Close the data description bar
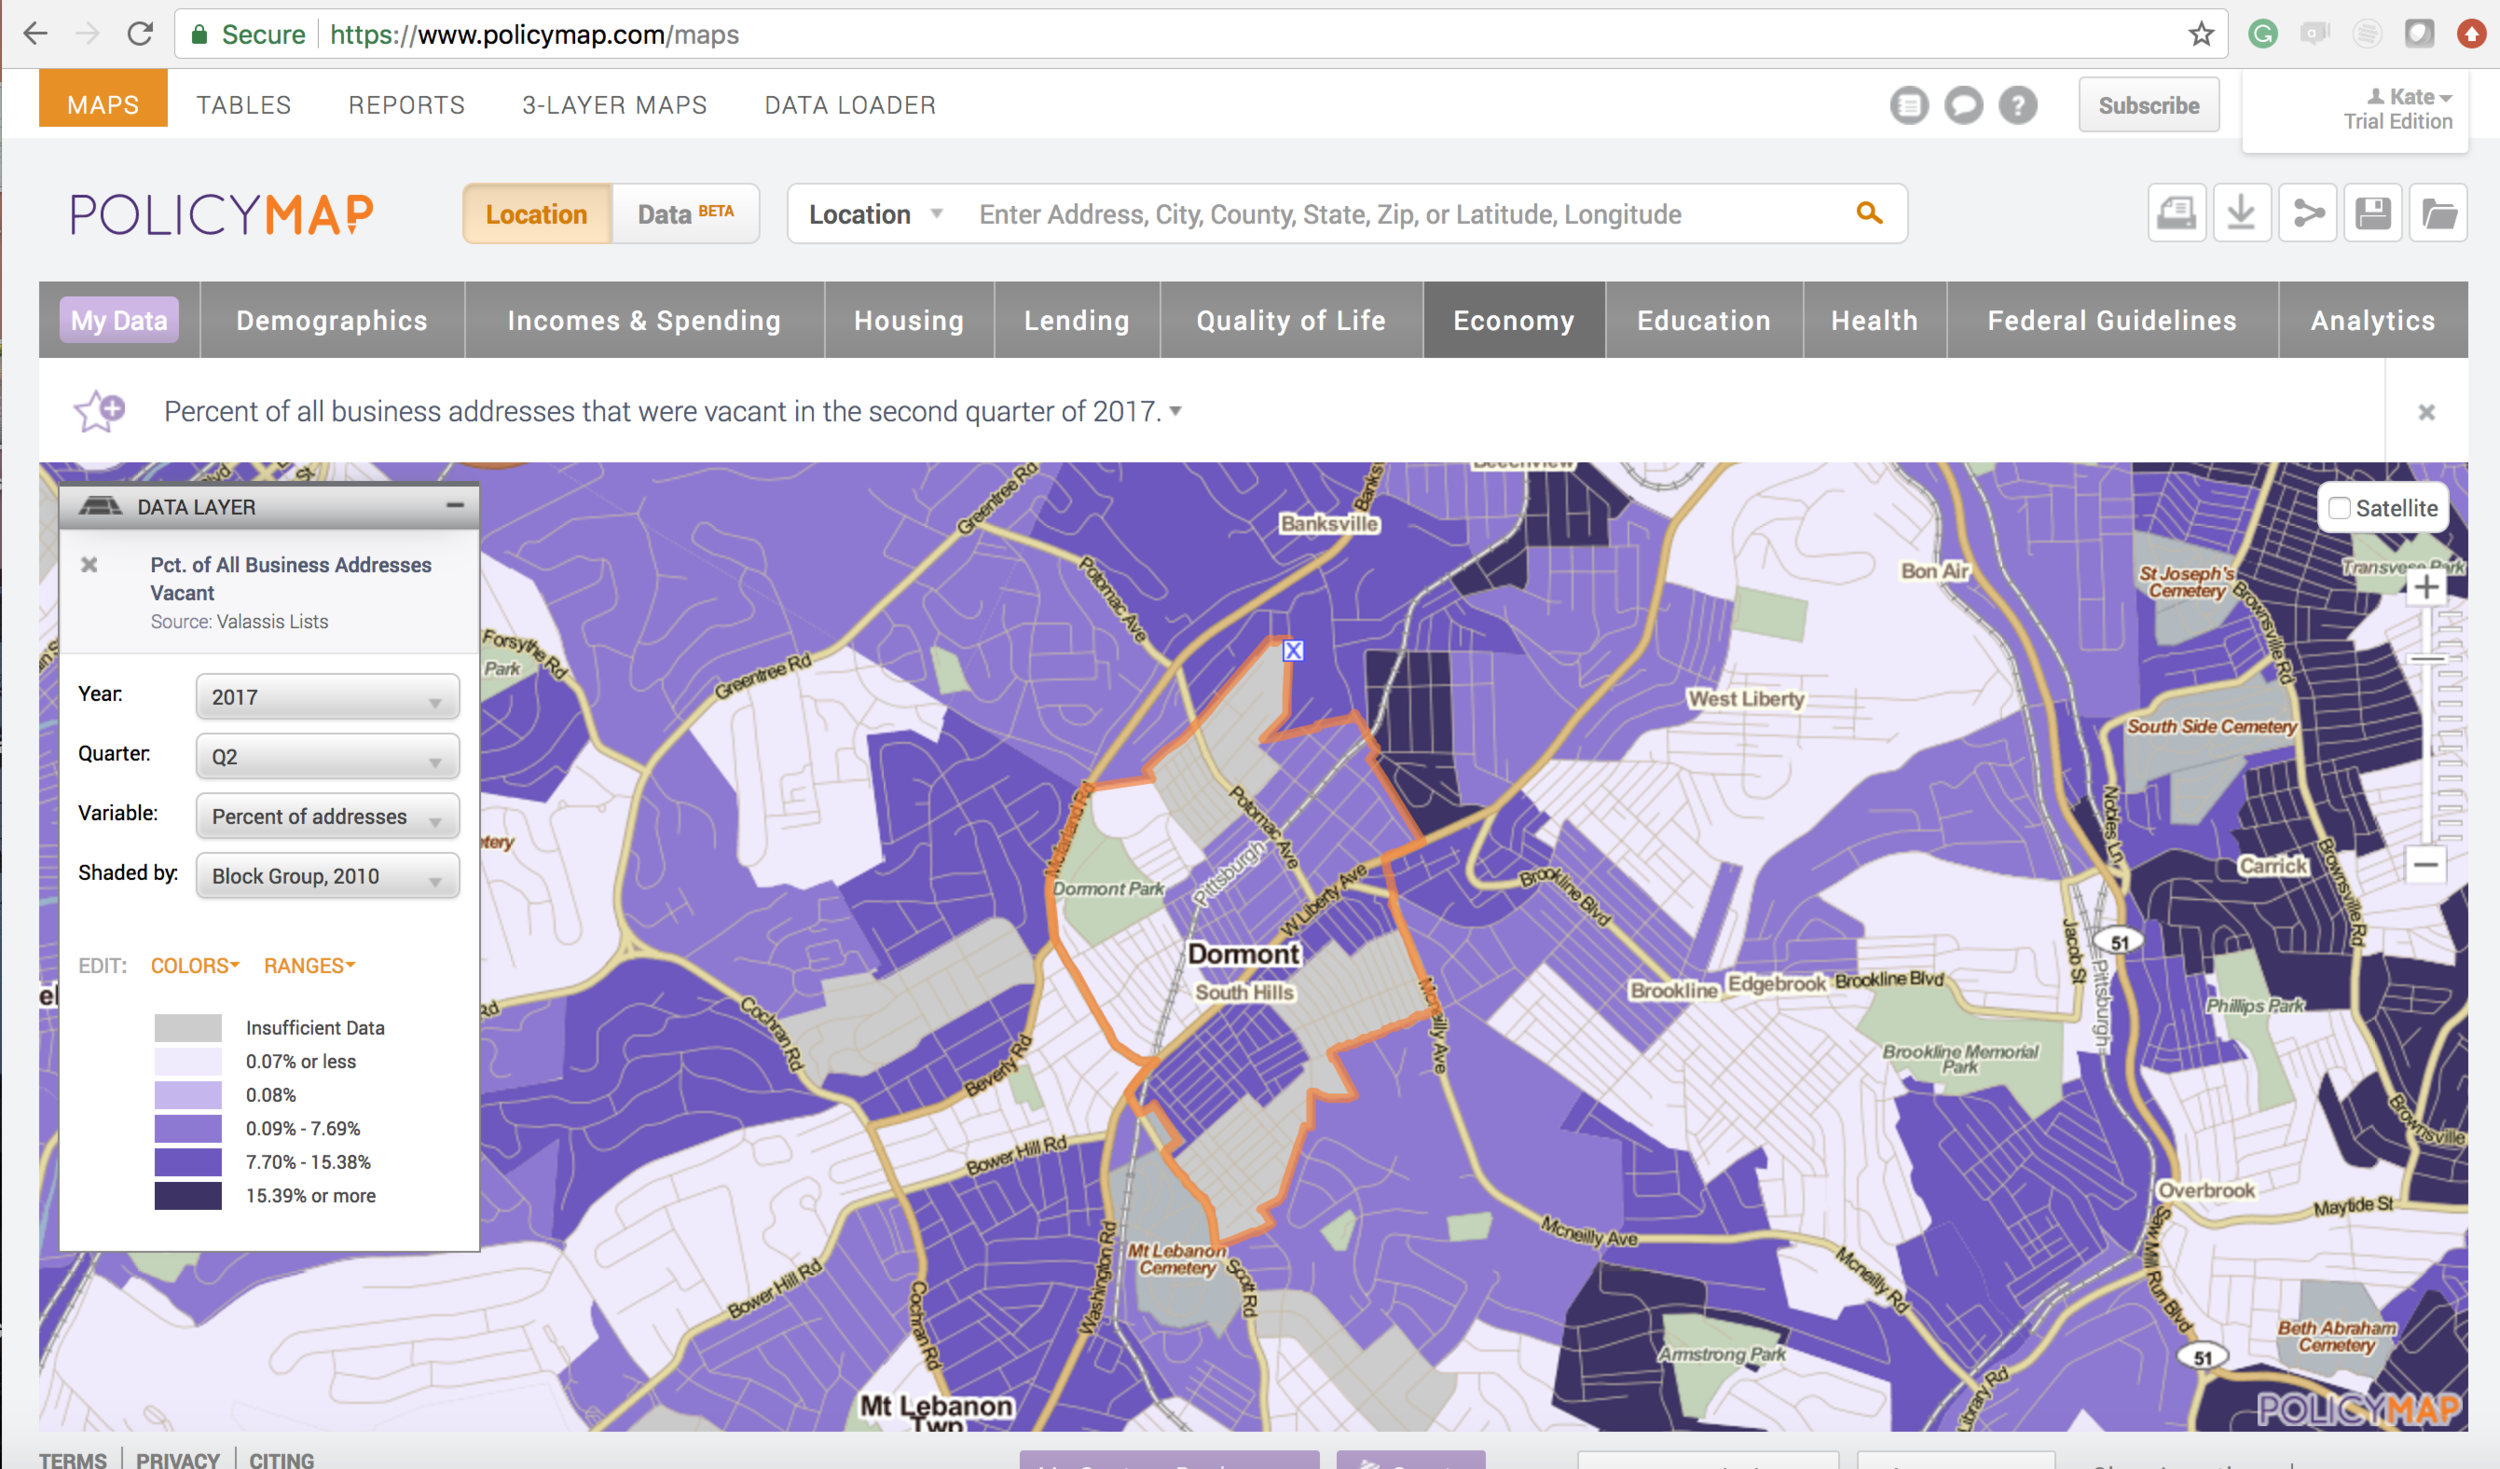 [2426, 412]
